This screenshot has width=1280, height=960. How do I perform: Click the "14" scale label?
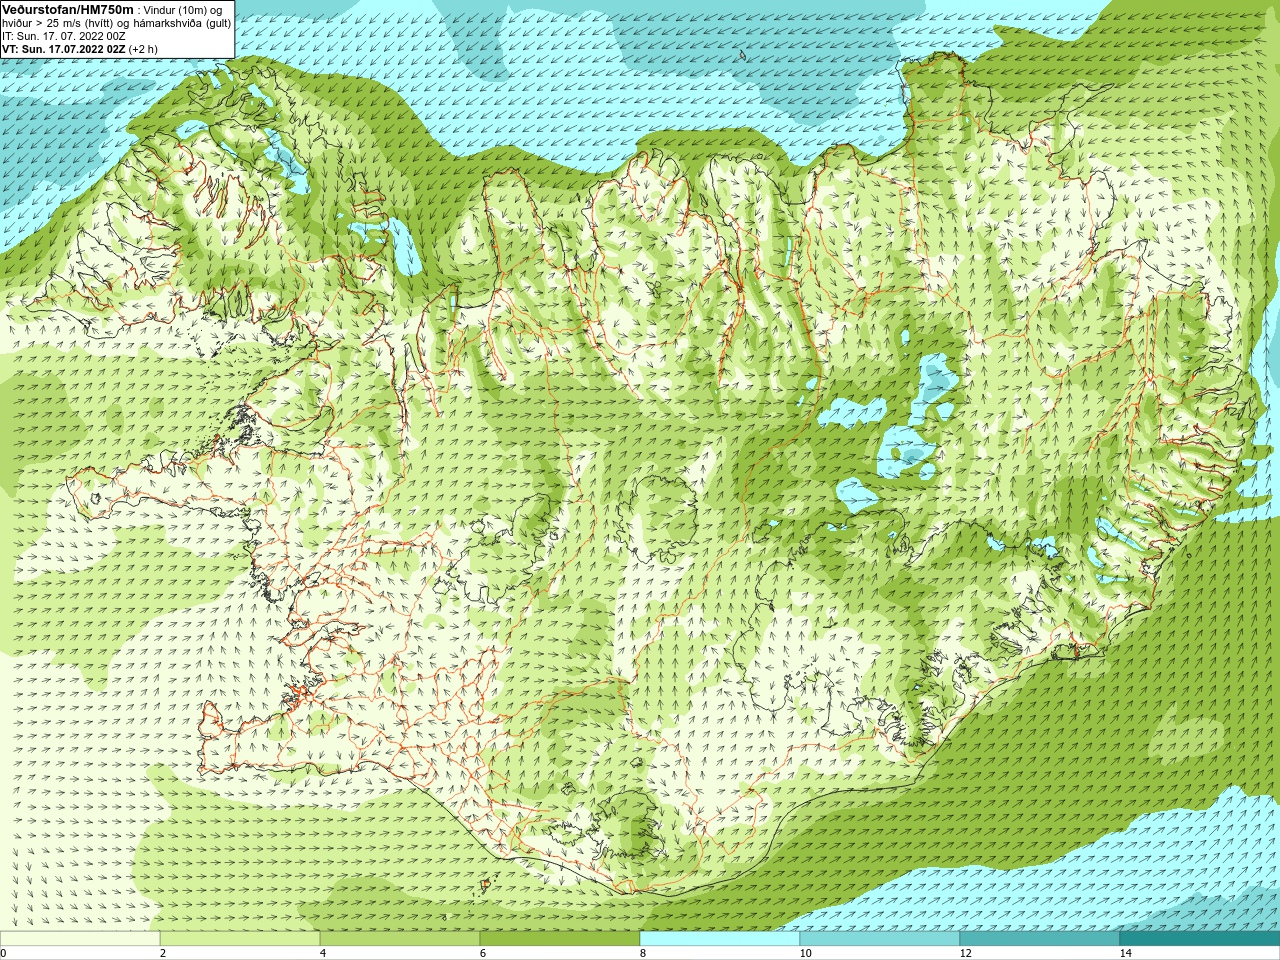1126,953
